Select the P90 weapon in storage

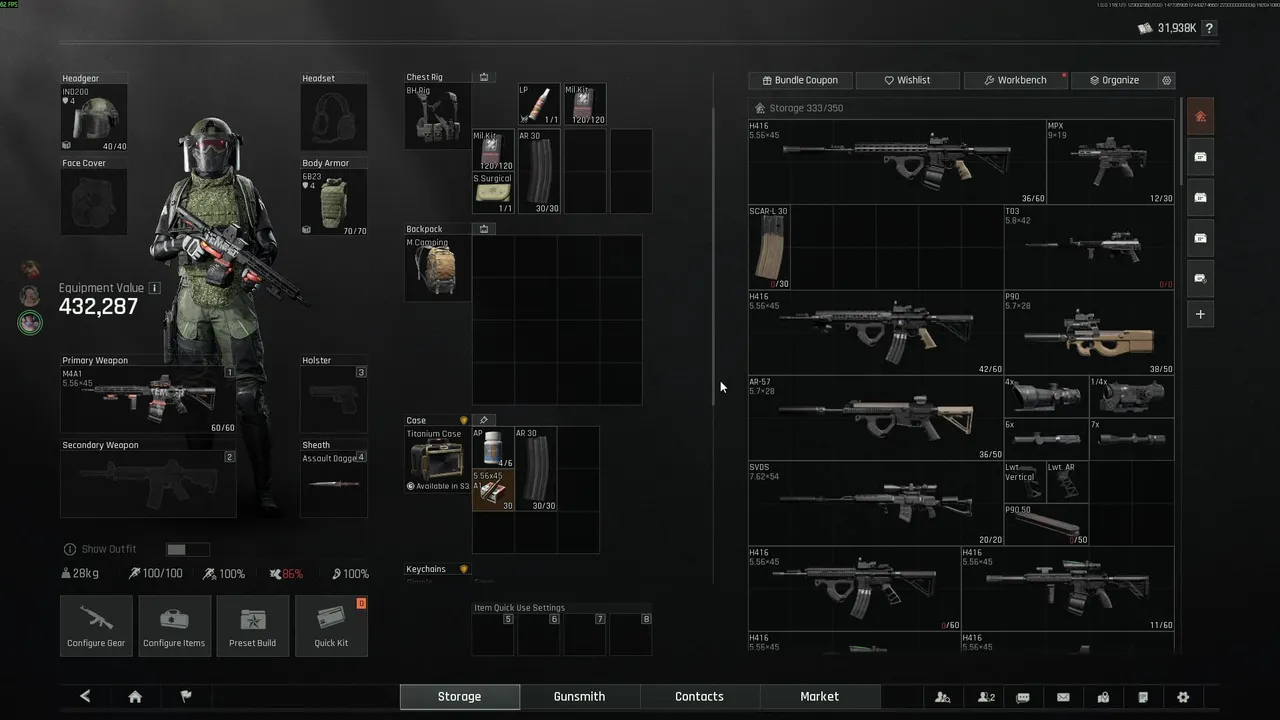[x=1089, y=333]
